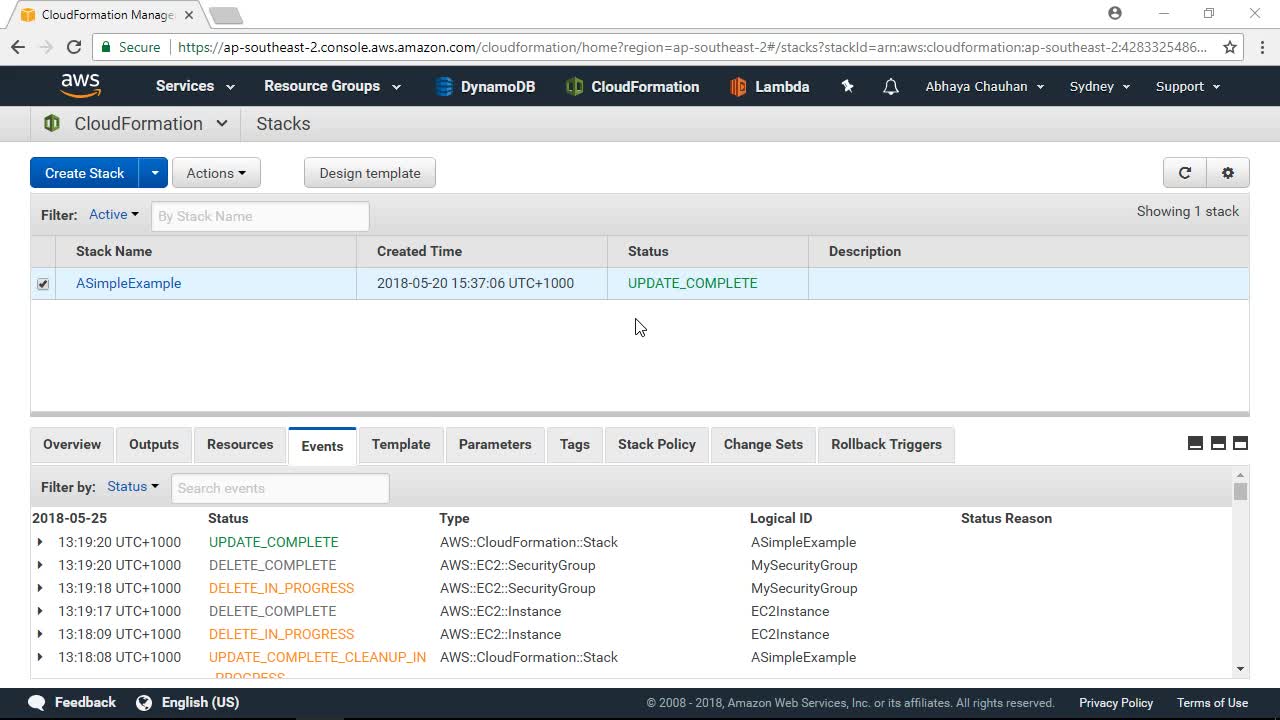Viewport: 1280px width, 720px height.
Task: Open the ASimpleExample stack link
Action: point(129,284)
